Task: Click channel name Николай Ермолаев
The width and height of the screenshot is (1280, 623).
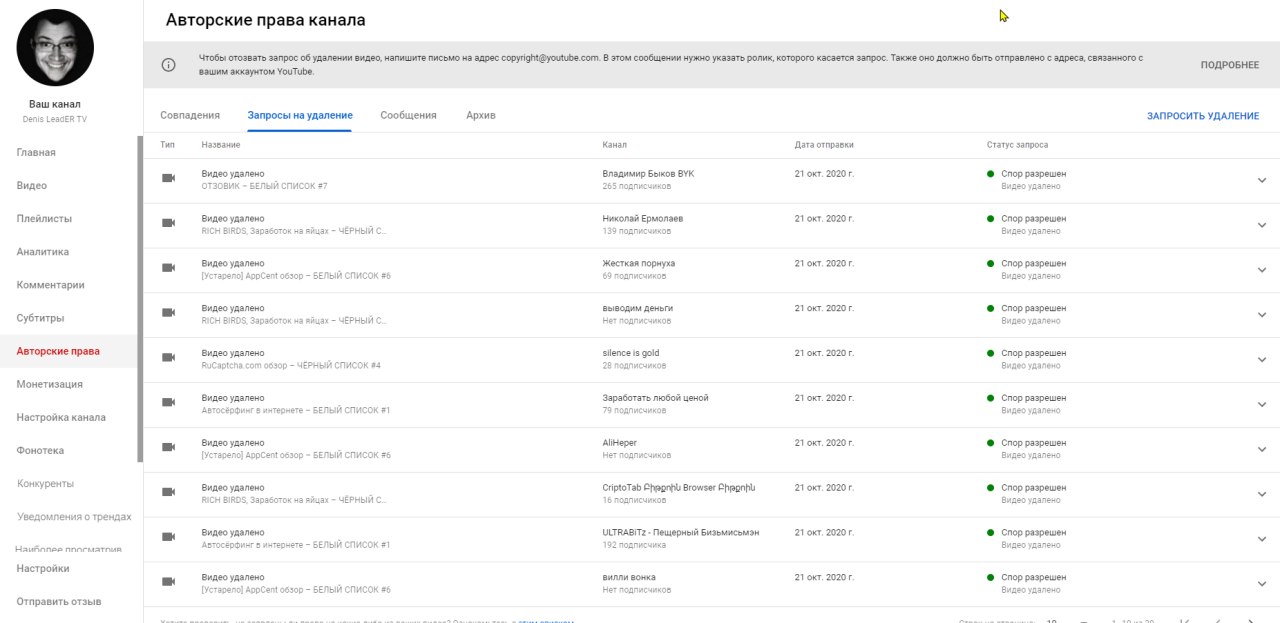Action: (643, 218)
